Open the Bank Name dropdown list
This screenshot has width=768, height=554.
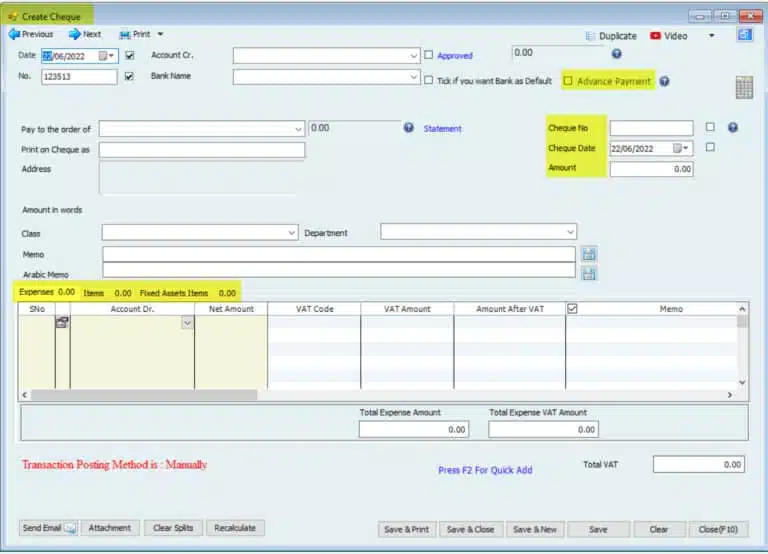[x=414, y=77]
